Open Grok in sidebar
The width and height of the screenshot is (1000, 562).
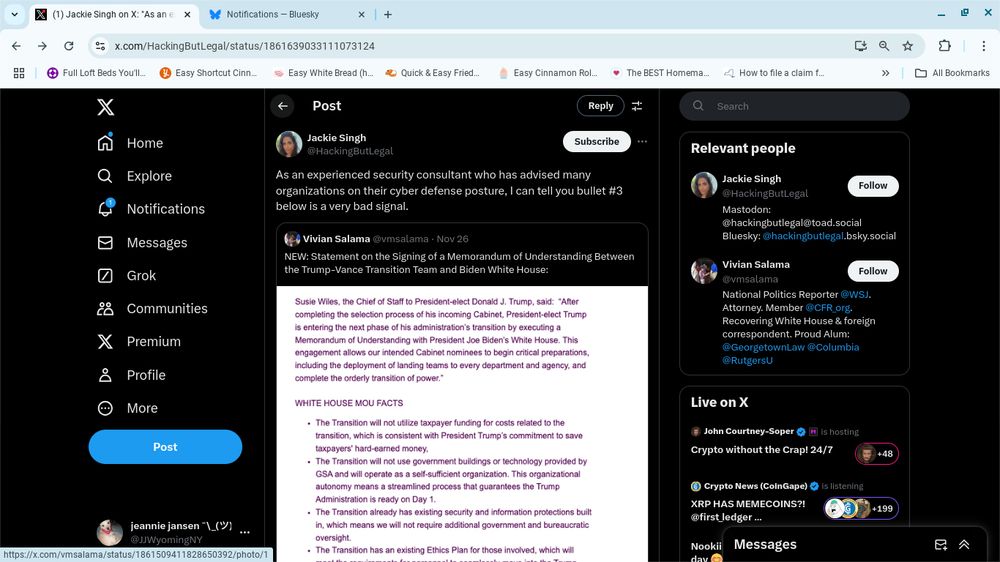[x=126, y=276]
